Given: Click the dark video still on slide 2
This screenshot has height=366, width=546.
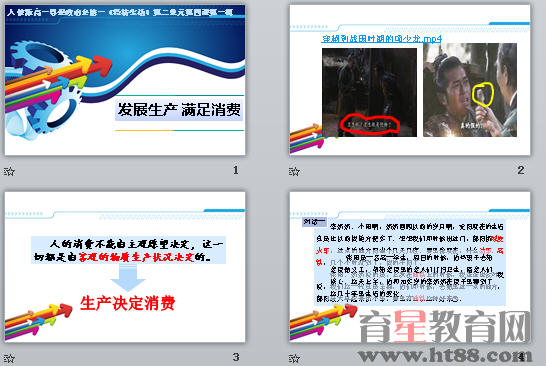Looking at the screenshot, I should pyautogui.click(x=369, y=92).
